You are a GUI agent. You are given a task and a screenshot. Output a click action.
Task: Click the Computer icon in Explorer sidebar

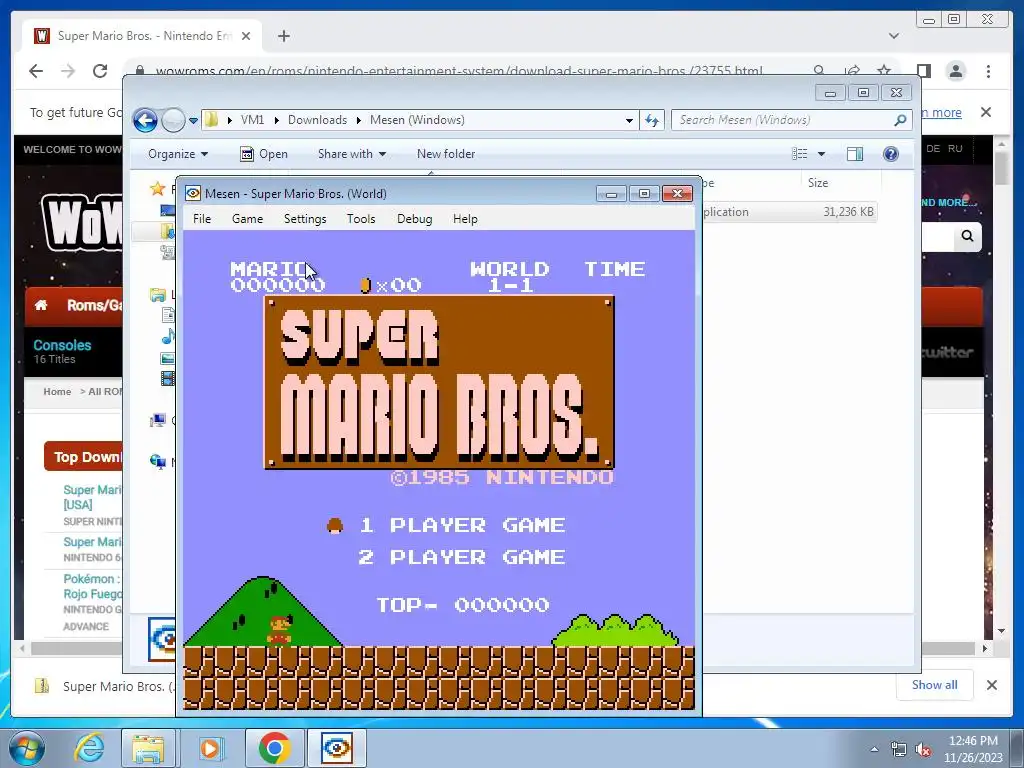157,420
